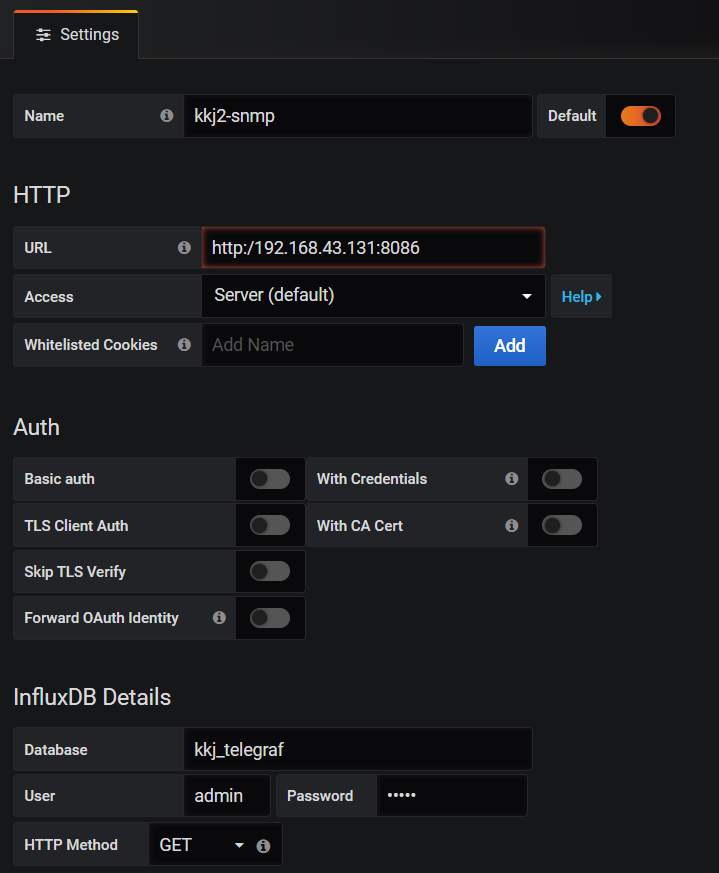Enable Basic auth switch
The width and height of the screenshot is (719, 873).
(270, 479)
